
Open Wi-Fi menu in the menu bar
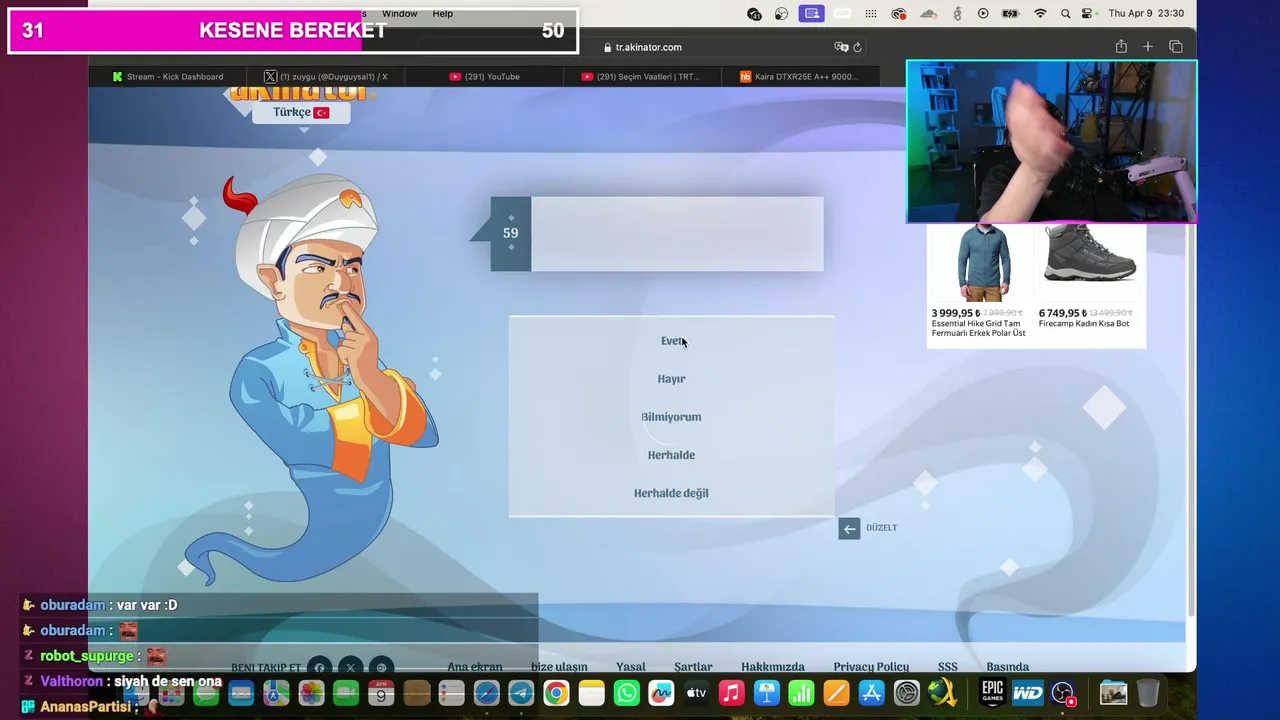1041,14
